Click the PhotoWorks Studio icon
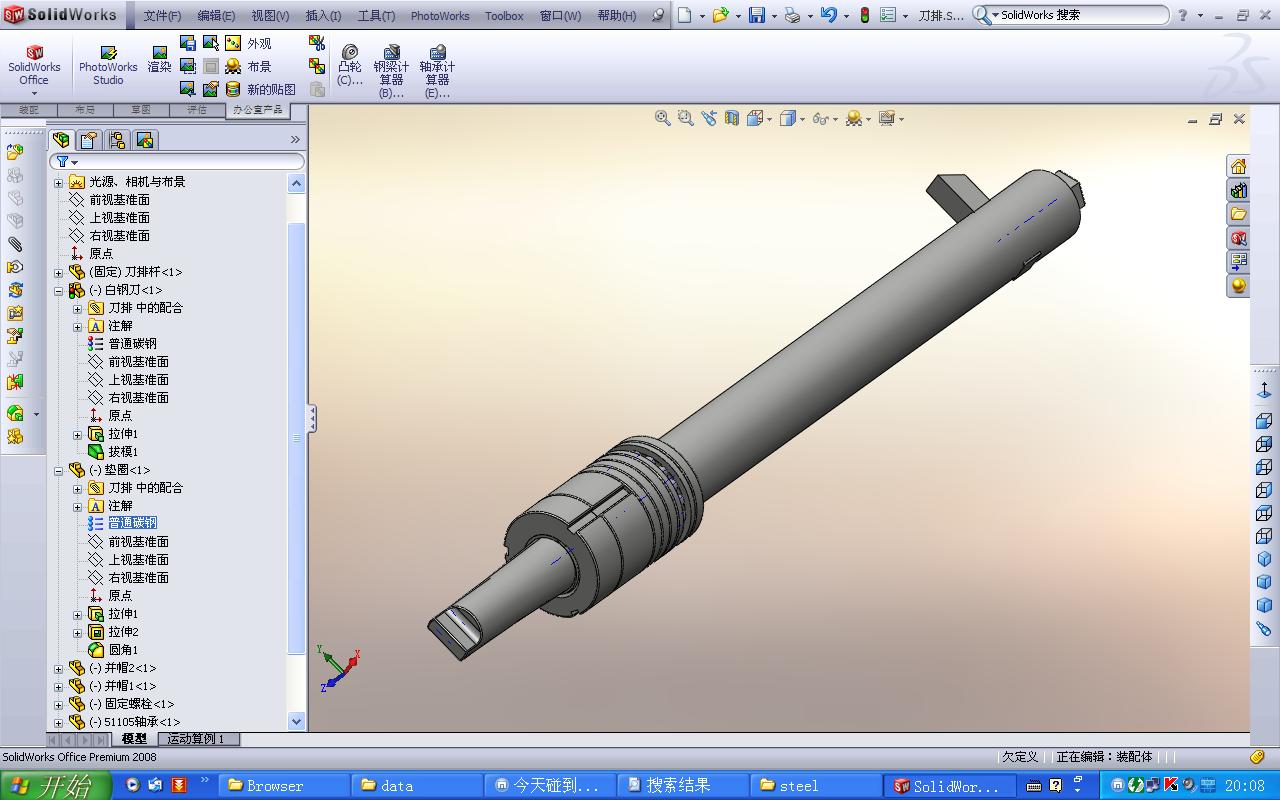1280x800 pixels. pos(108,65)
